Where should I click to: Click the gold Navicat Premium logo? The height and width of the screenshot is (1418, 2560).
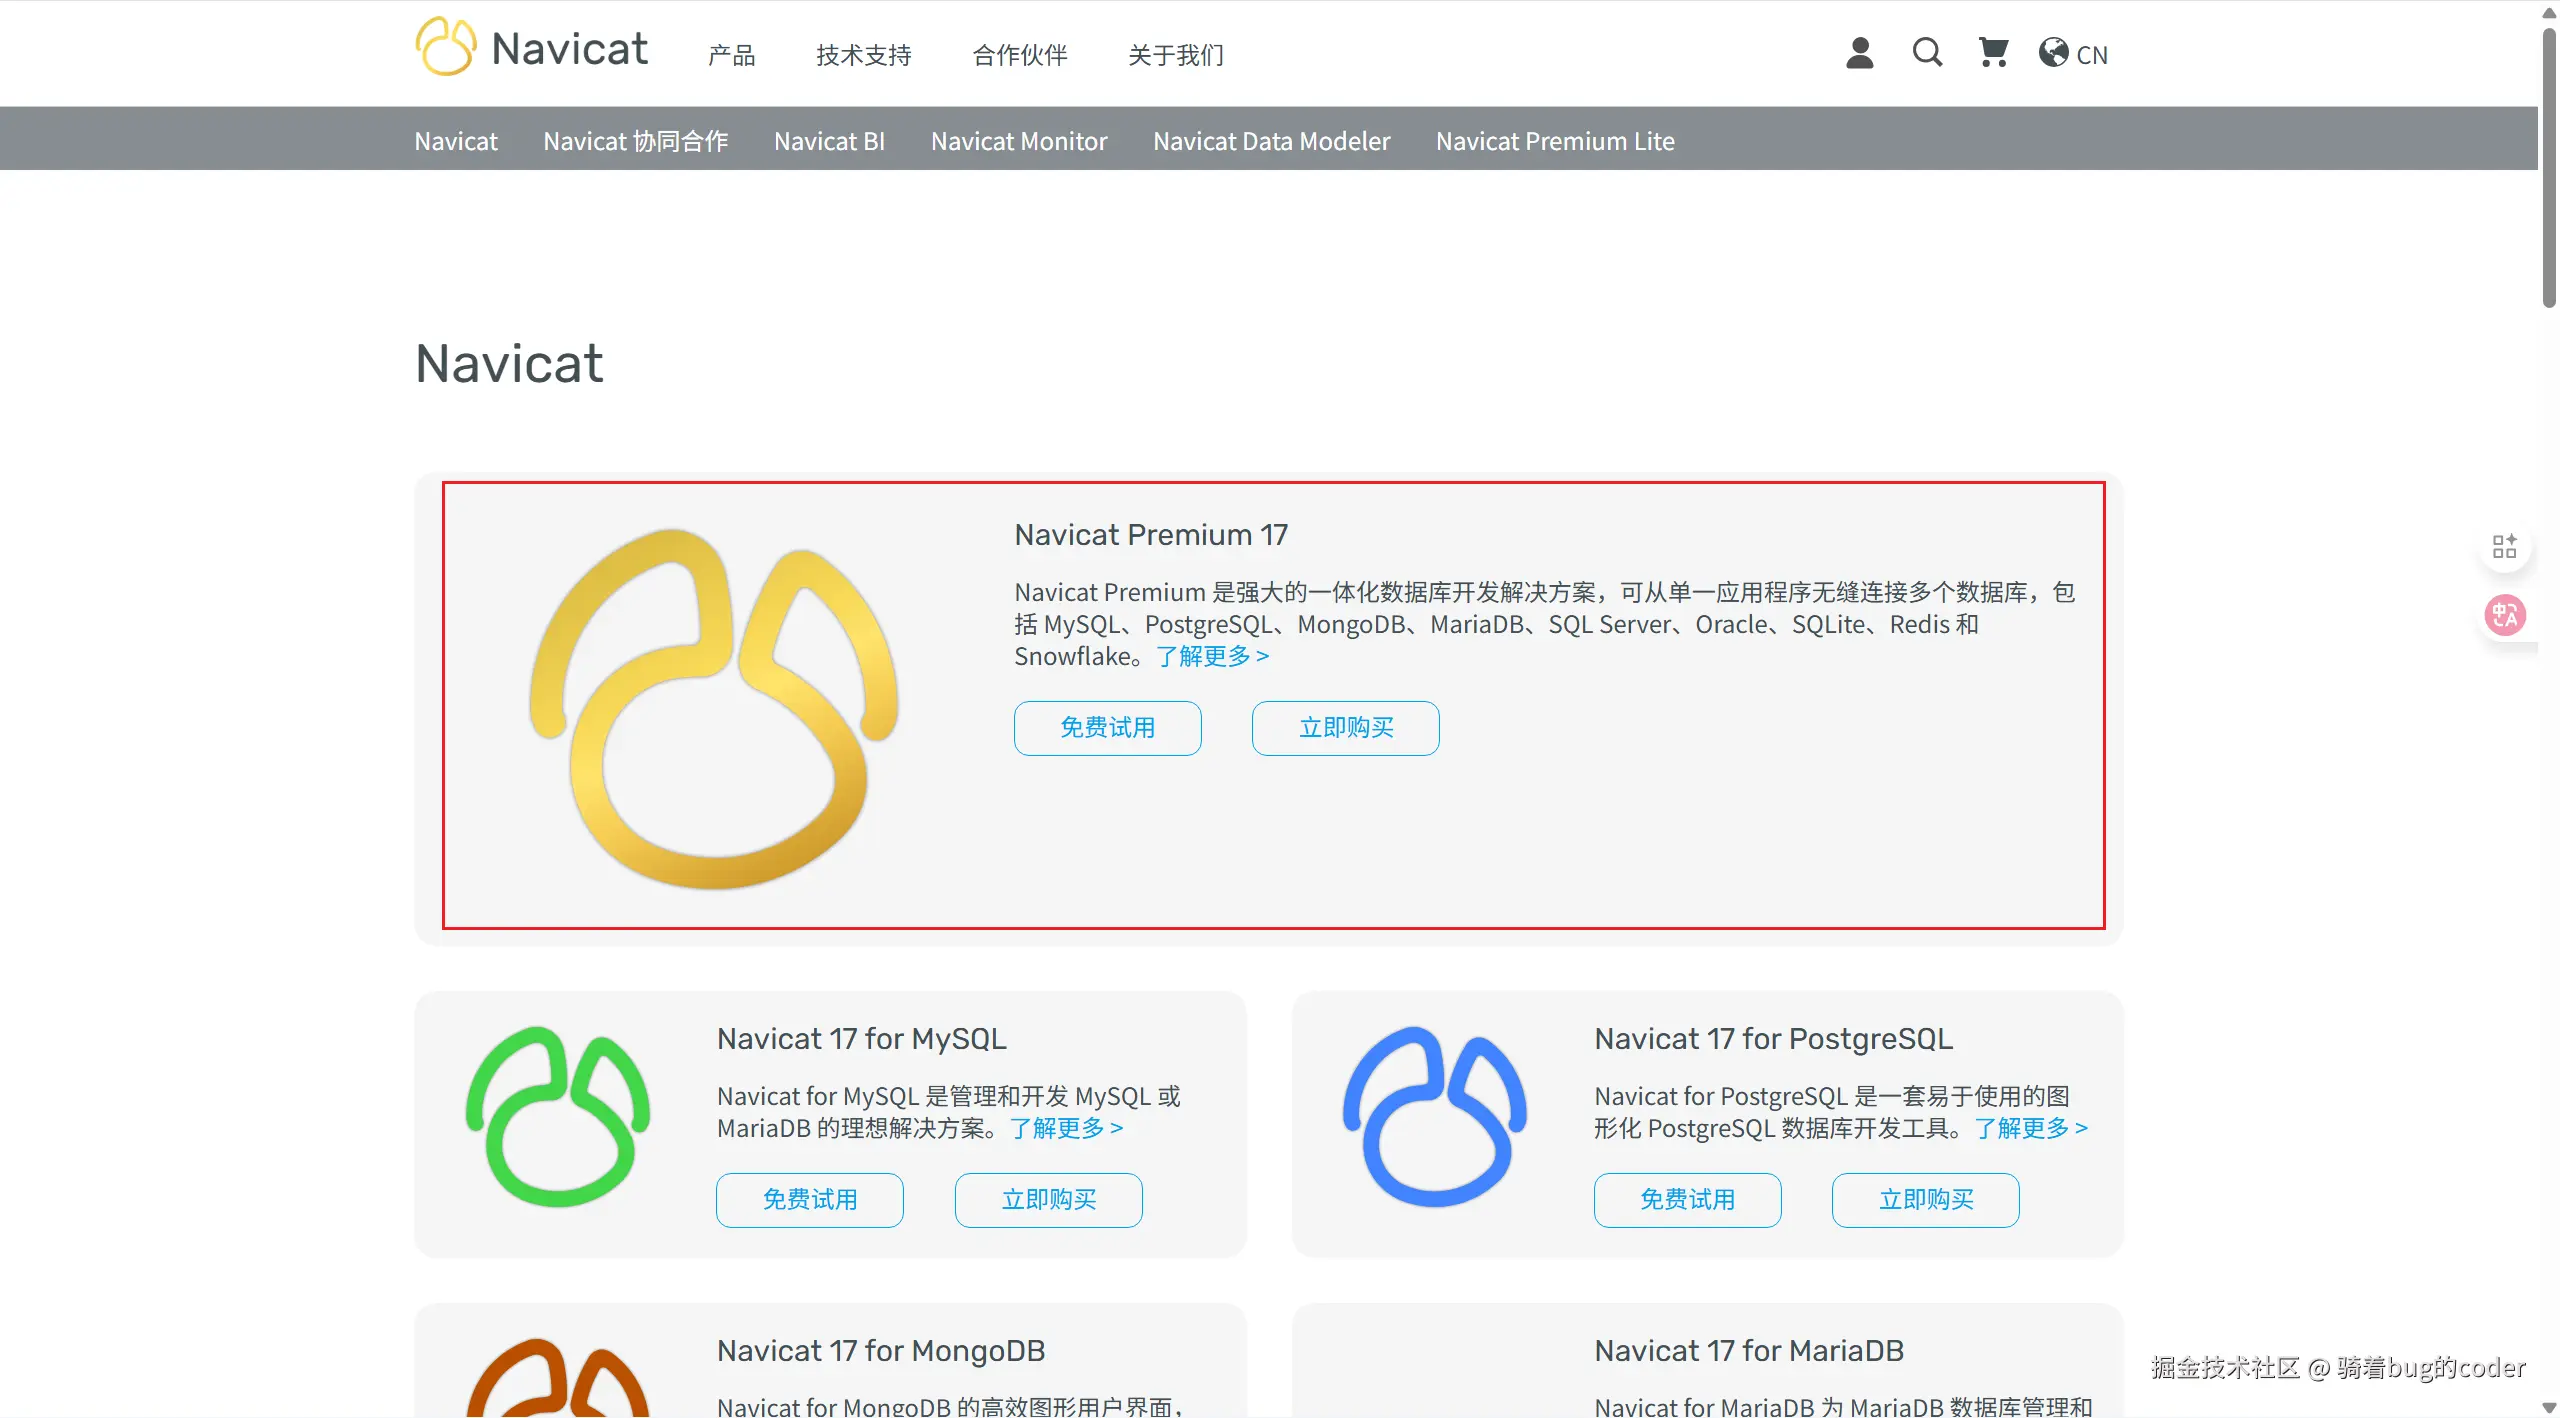[714, 708]
